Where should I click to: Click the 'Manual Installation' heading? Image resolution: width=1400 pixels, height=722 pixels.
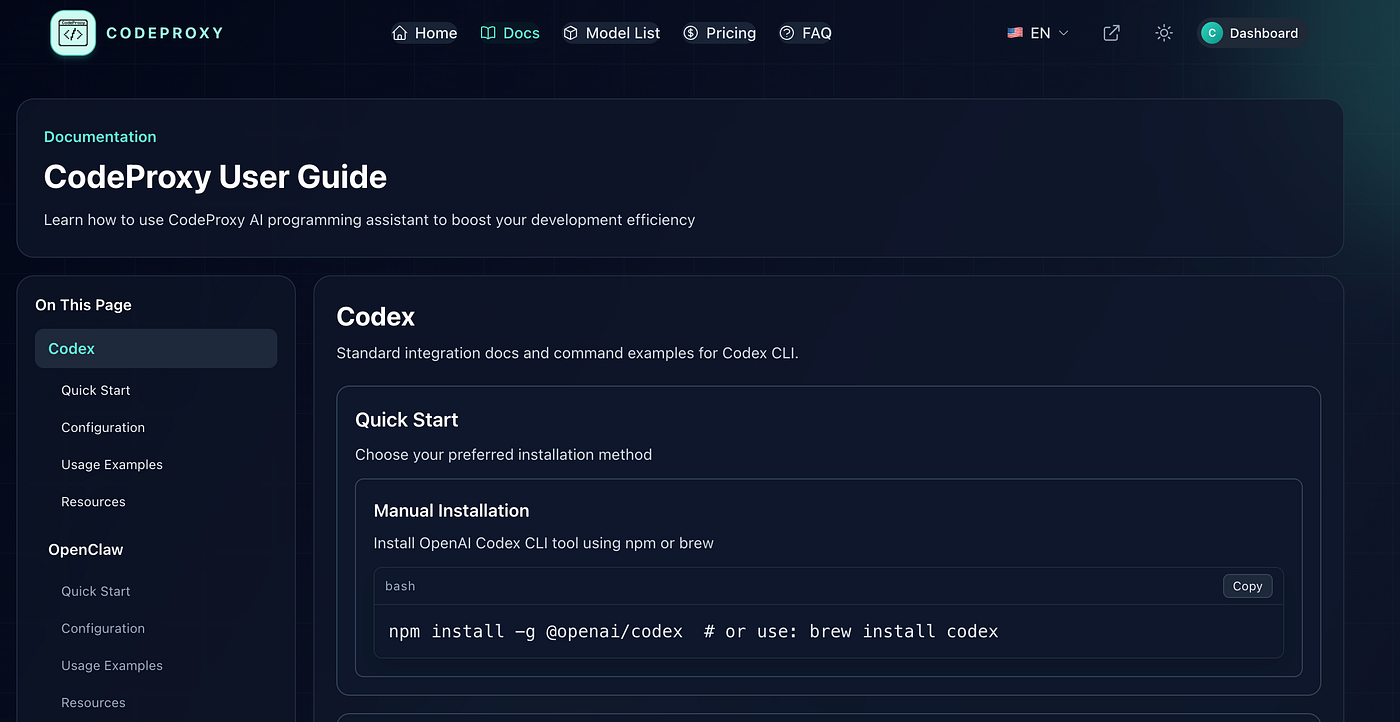click(x=451, y=510)
